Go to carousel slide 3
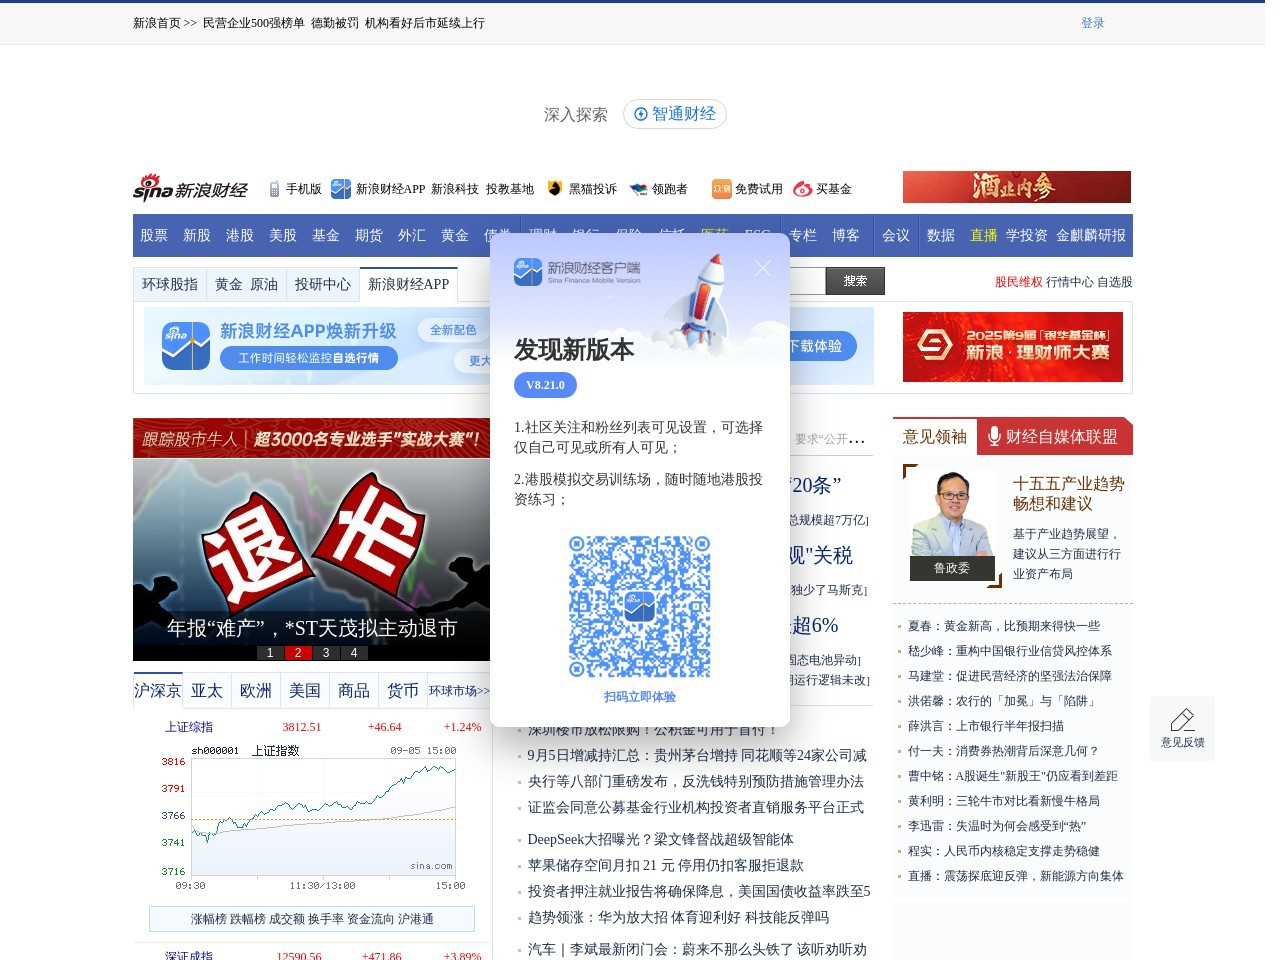Image resolution: width=1280 pixels, height=960 pixels. 326,653
